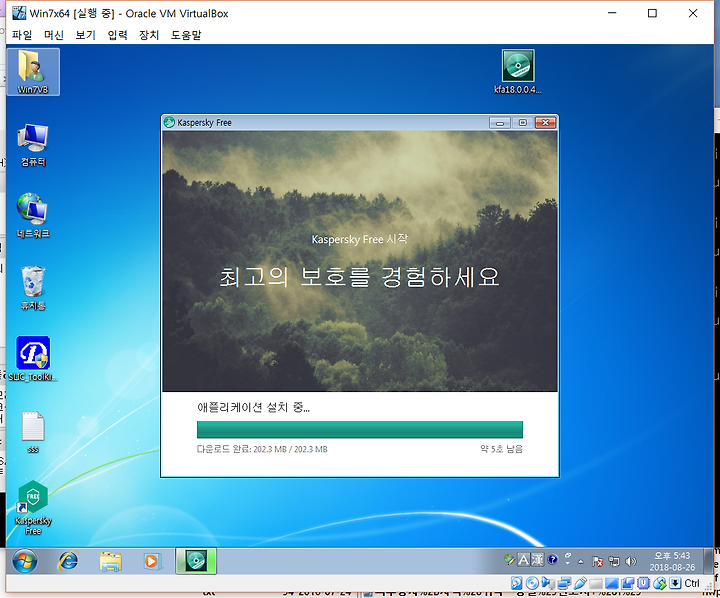Click the tray clock showing 오후 5:43

point(672,561)
